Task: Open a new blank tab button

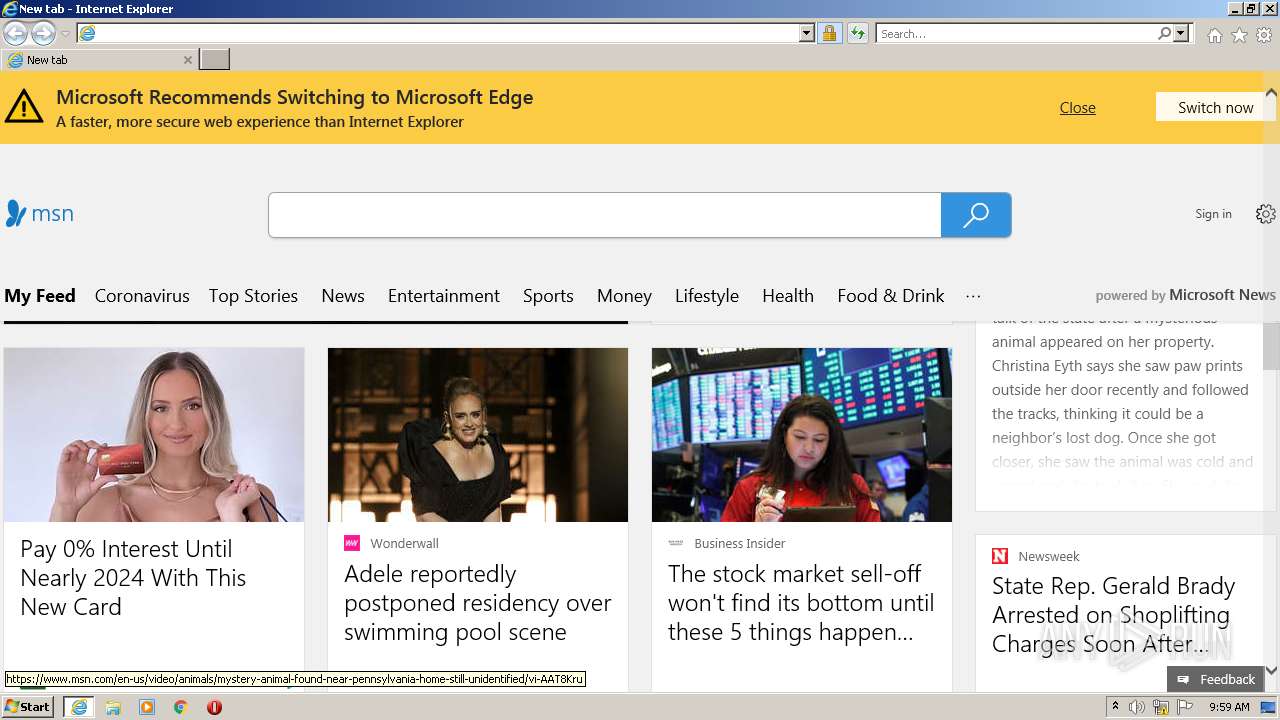Action: point(214,60)
